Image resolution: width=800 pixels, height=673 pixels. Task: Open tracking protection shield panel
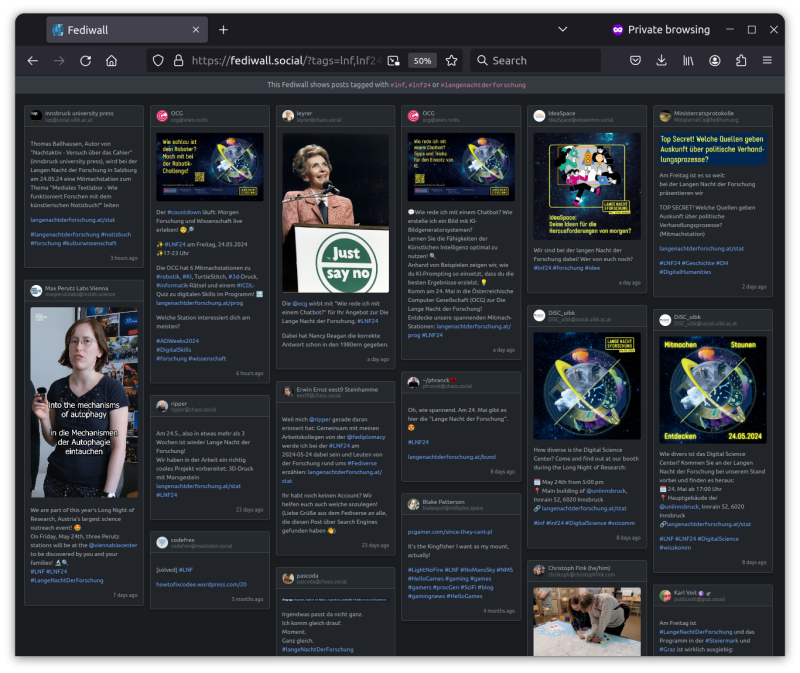[158, 61]
